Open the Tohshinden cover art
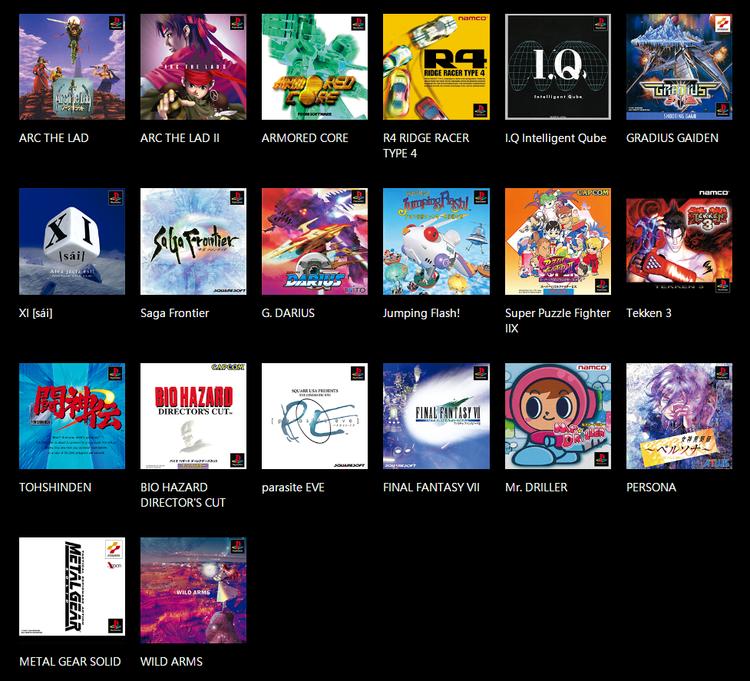The image size is (750, 681). click(x=72, y=416)
